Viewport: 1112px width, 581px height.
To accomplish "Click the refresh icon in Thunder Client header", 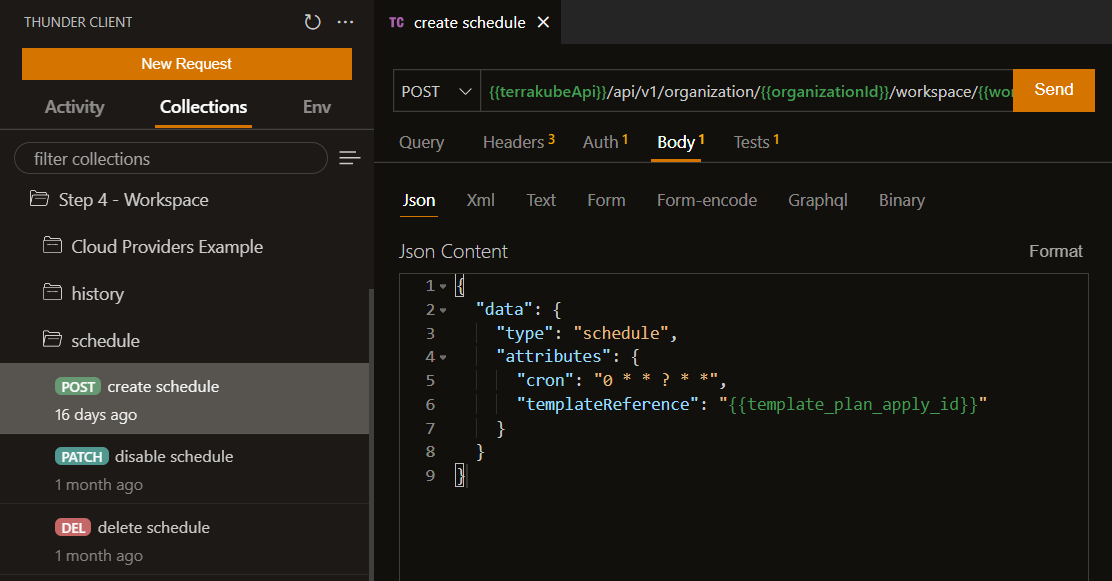I will [312, 22].
